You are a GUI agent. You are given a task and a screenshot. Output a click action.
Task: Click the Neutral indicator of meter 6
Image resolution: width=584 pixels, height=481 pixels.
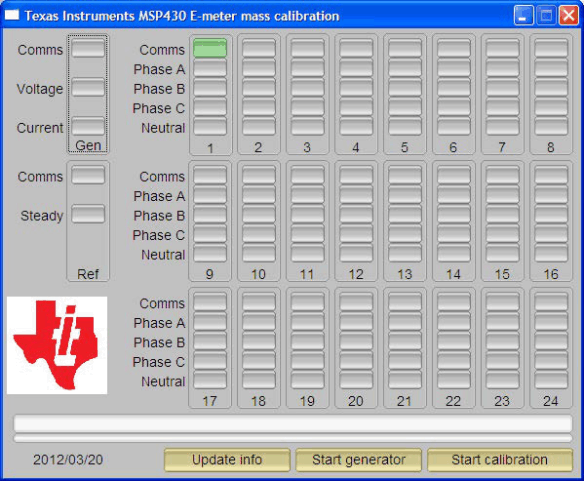(454, 127)
